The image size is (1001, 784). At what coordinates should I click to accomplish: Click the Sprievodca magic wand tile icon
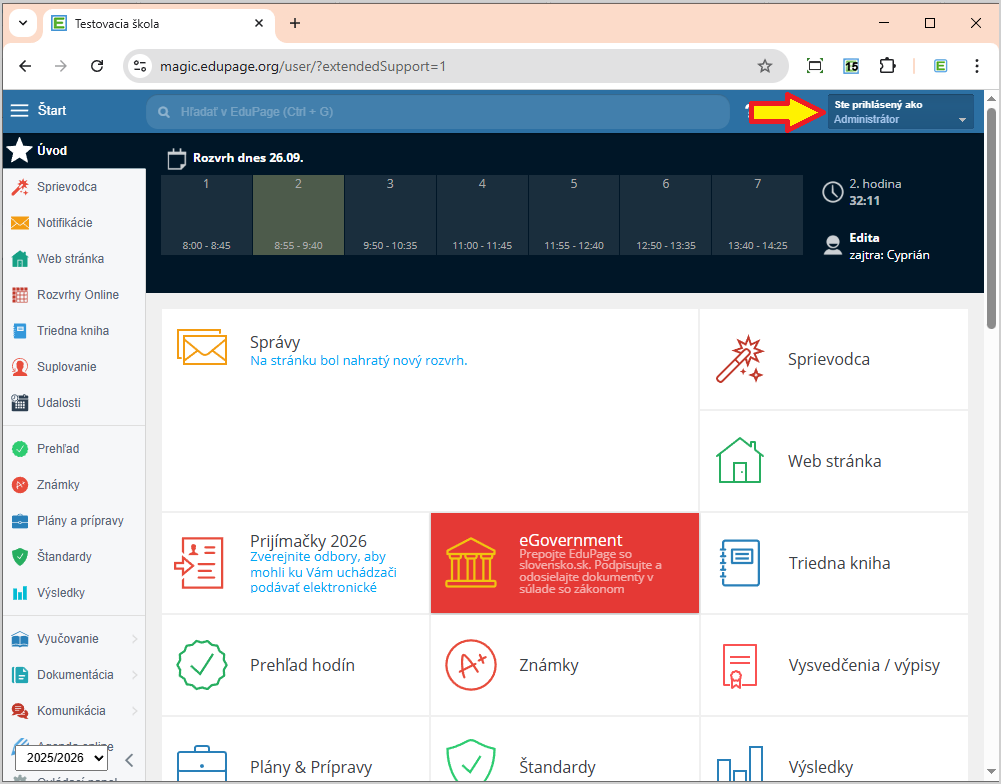click(x=740, y=360)
